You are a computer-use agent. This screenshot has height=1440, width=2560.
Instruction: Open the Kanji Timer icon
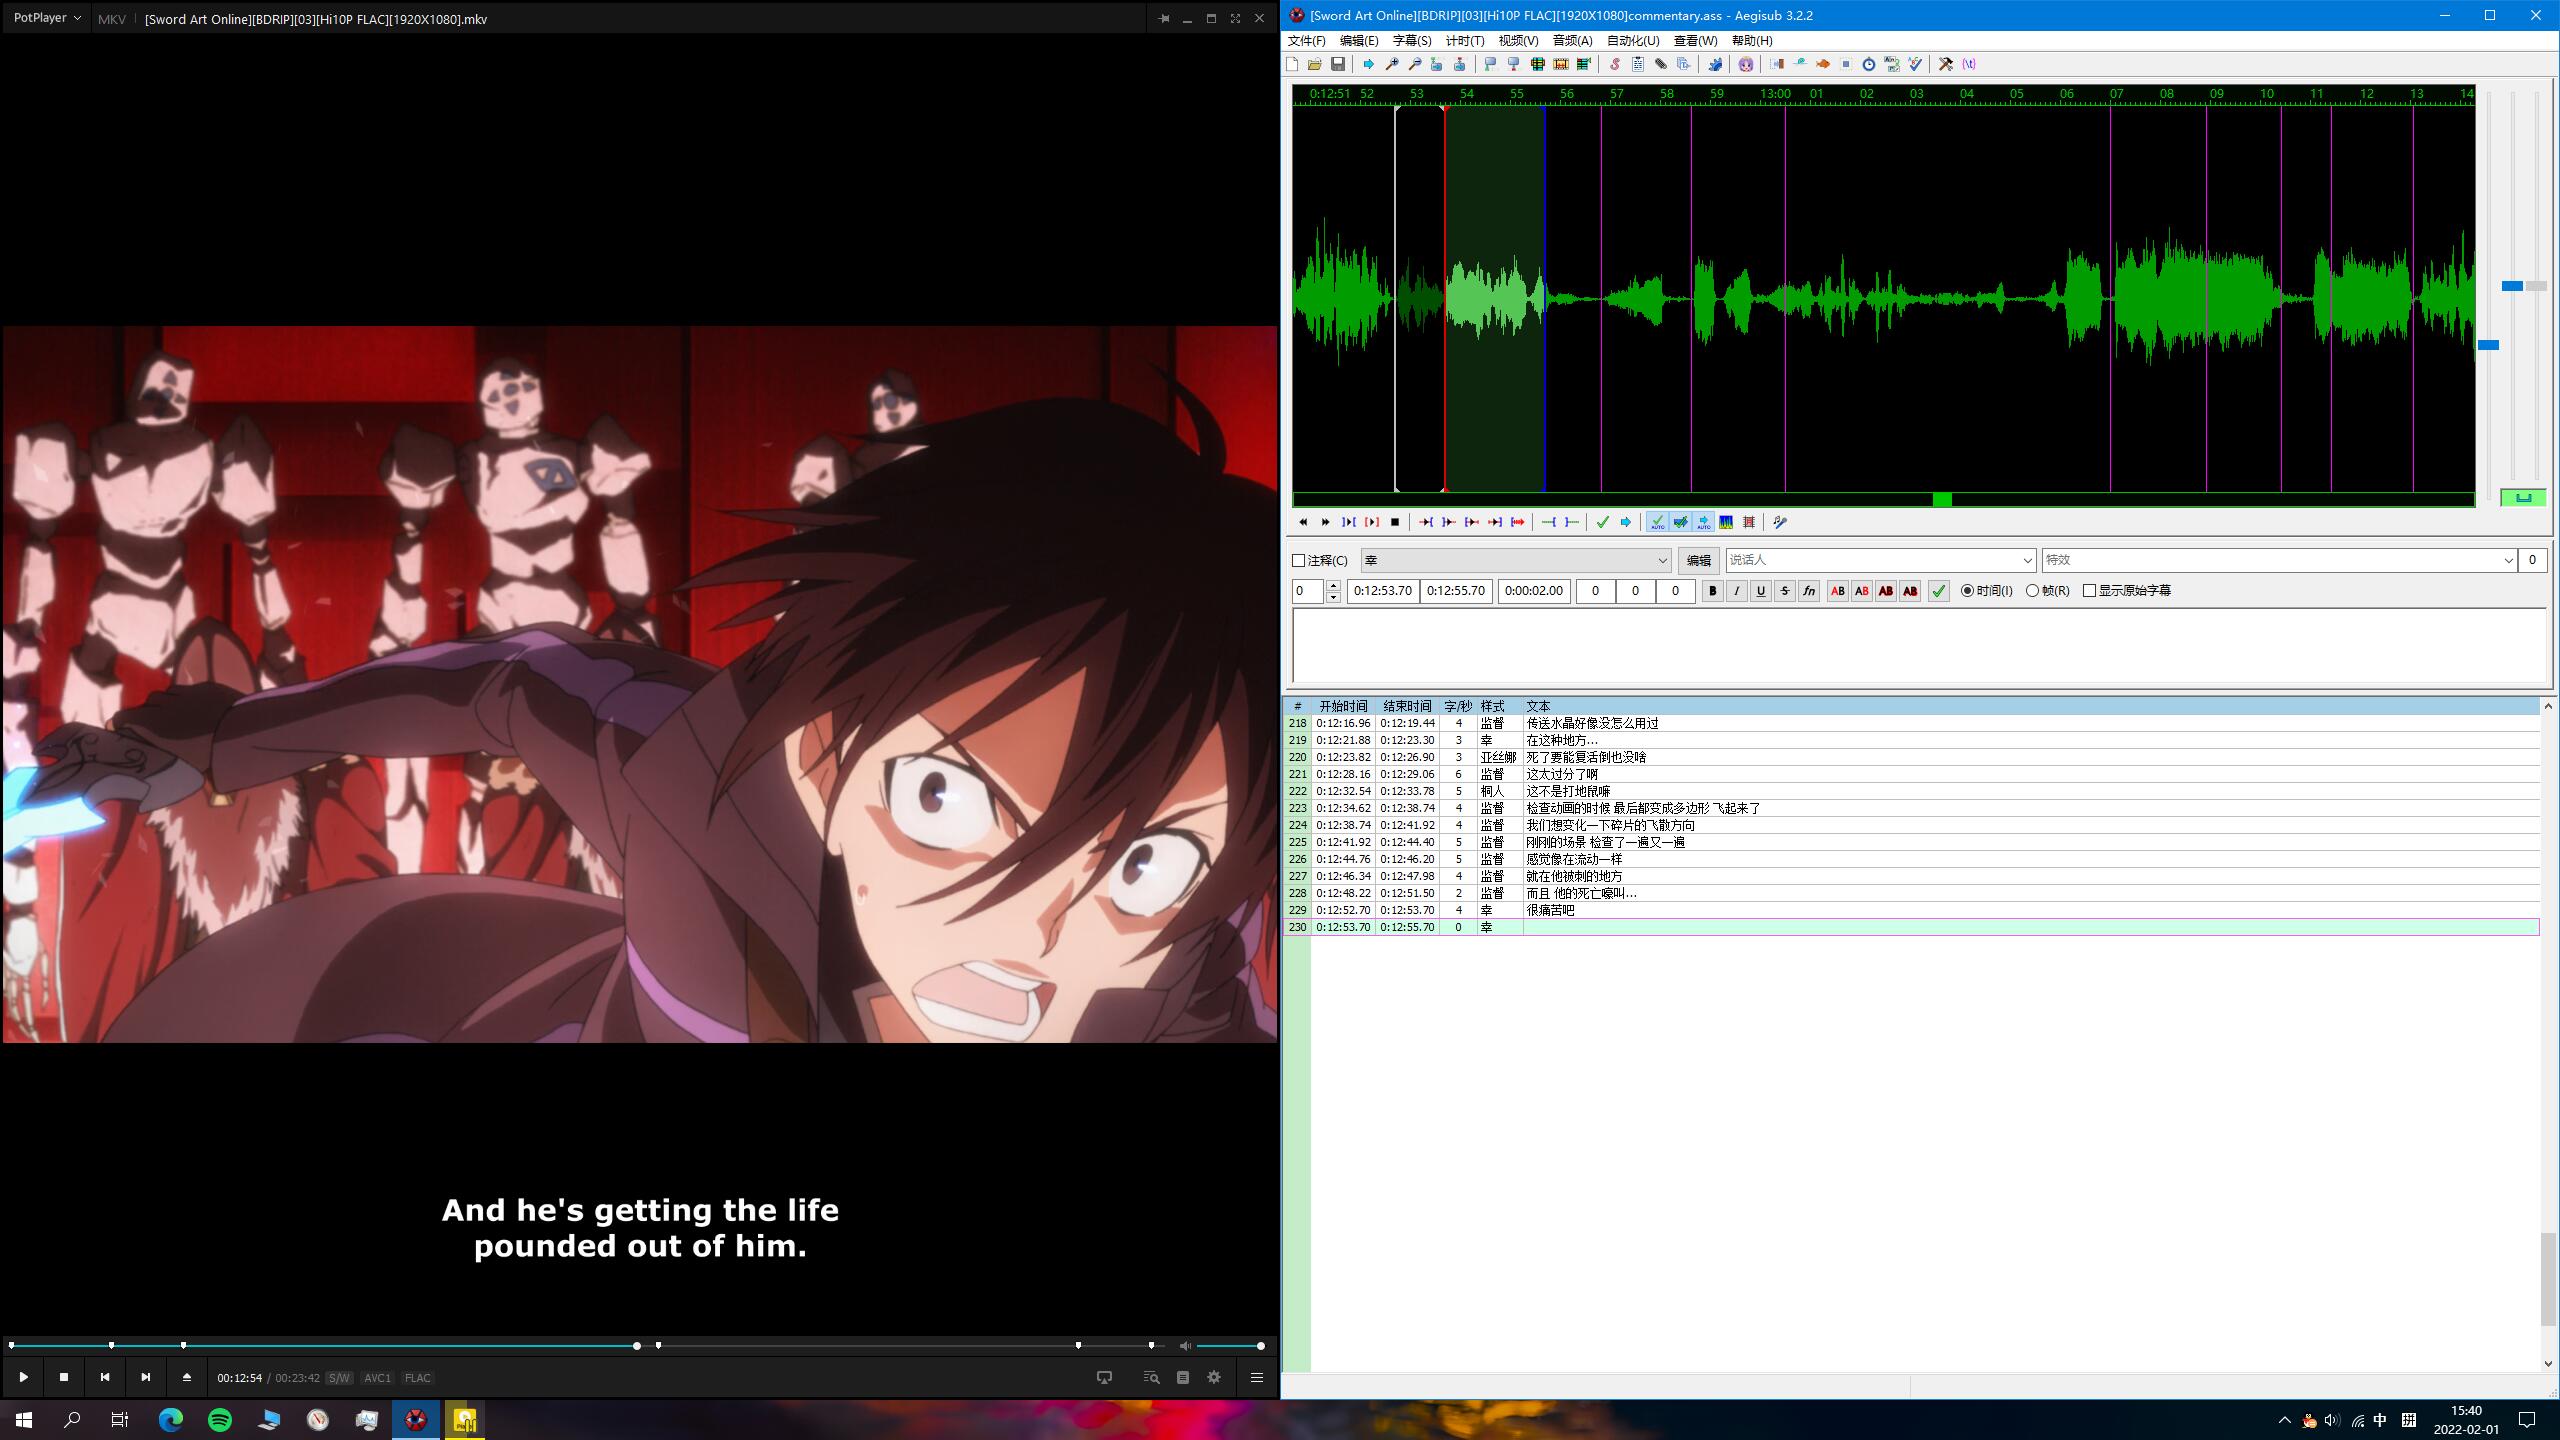[x=1892, y=64]
